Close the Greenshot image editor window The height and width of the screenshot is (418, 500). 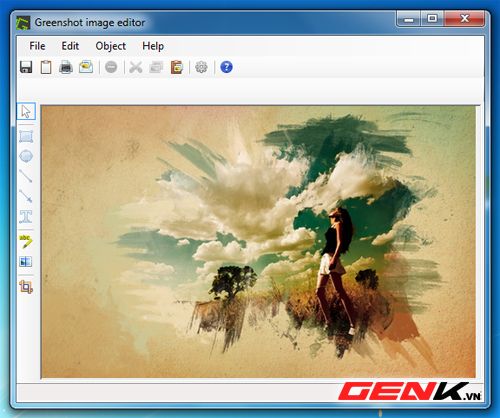(464, 19)
